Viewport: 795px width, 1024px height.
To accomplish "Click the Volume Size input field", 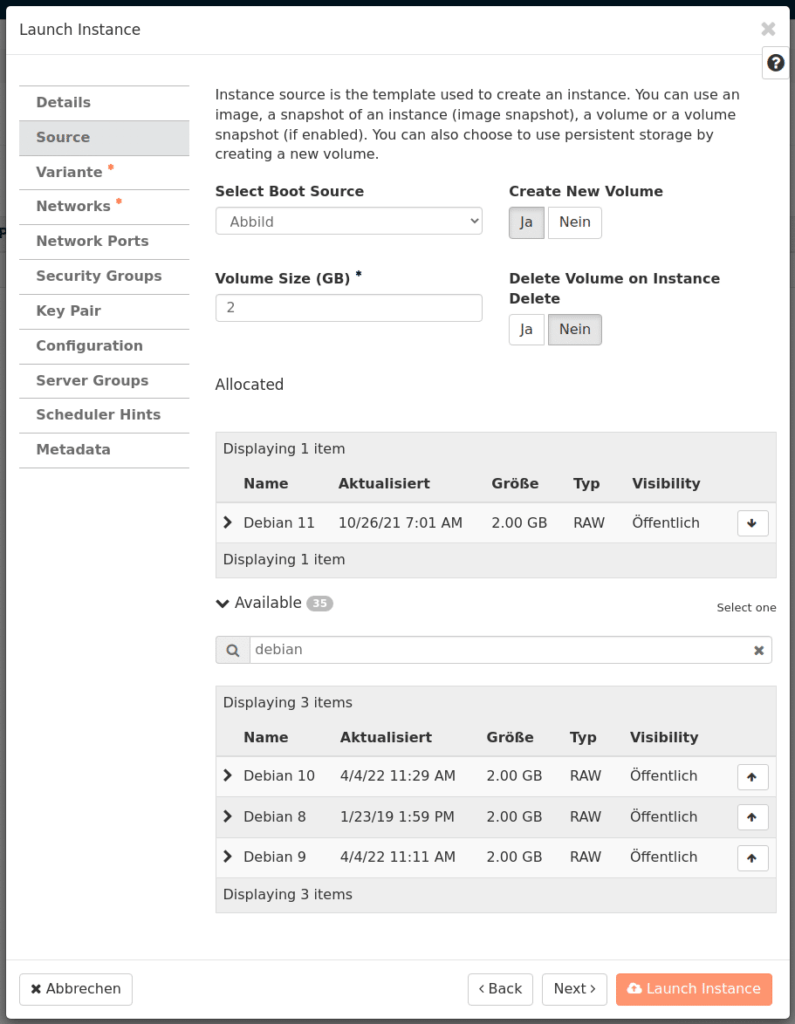I will pos(348,308).
